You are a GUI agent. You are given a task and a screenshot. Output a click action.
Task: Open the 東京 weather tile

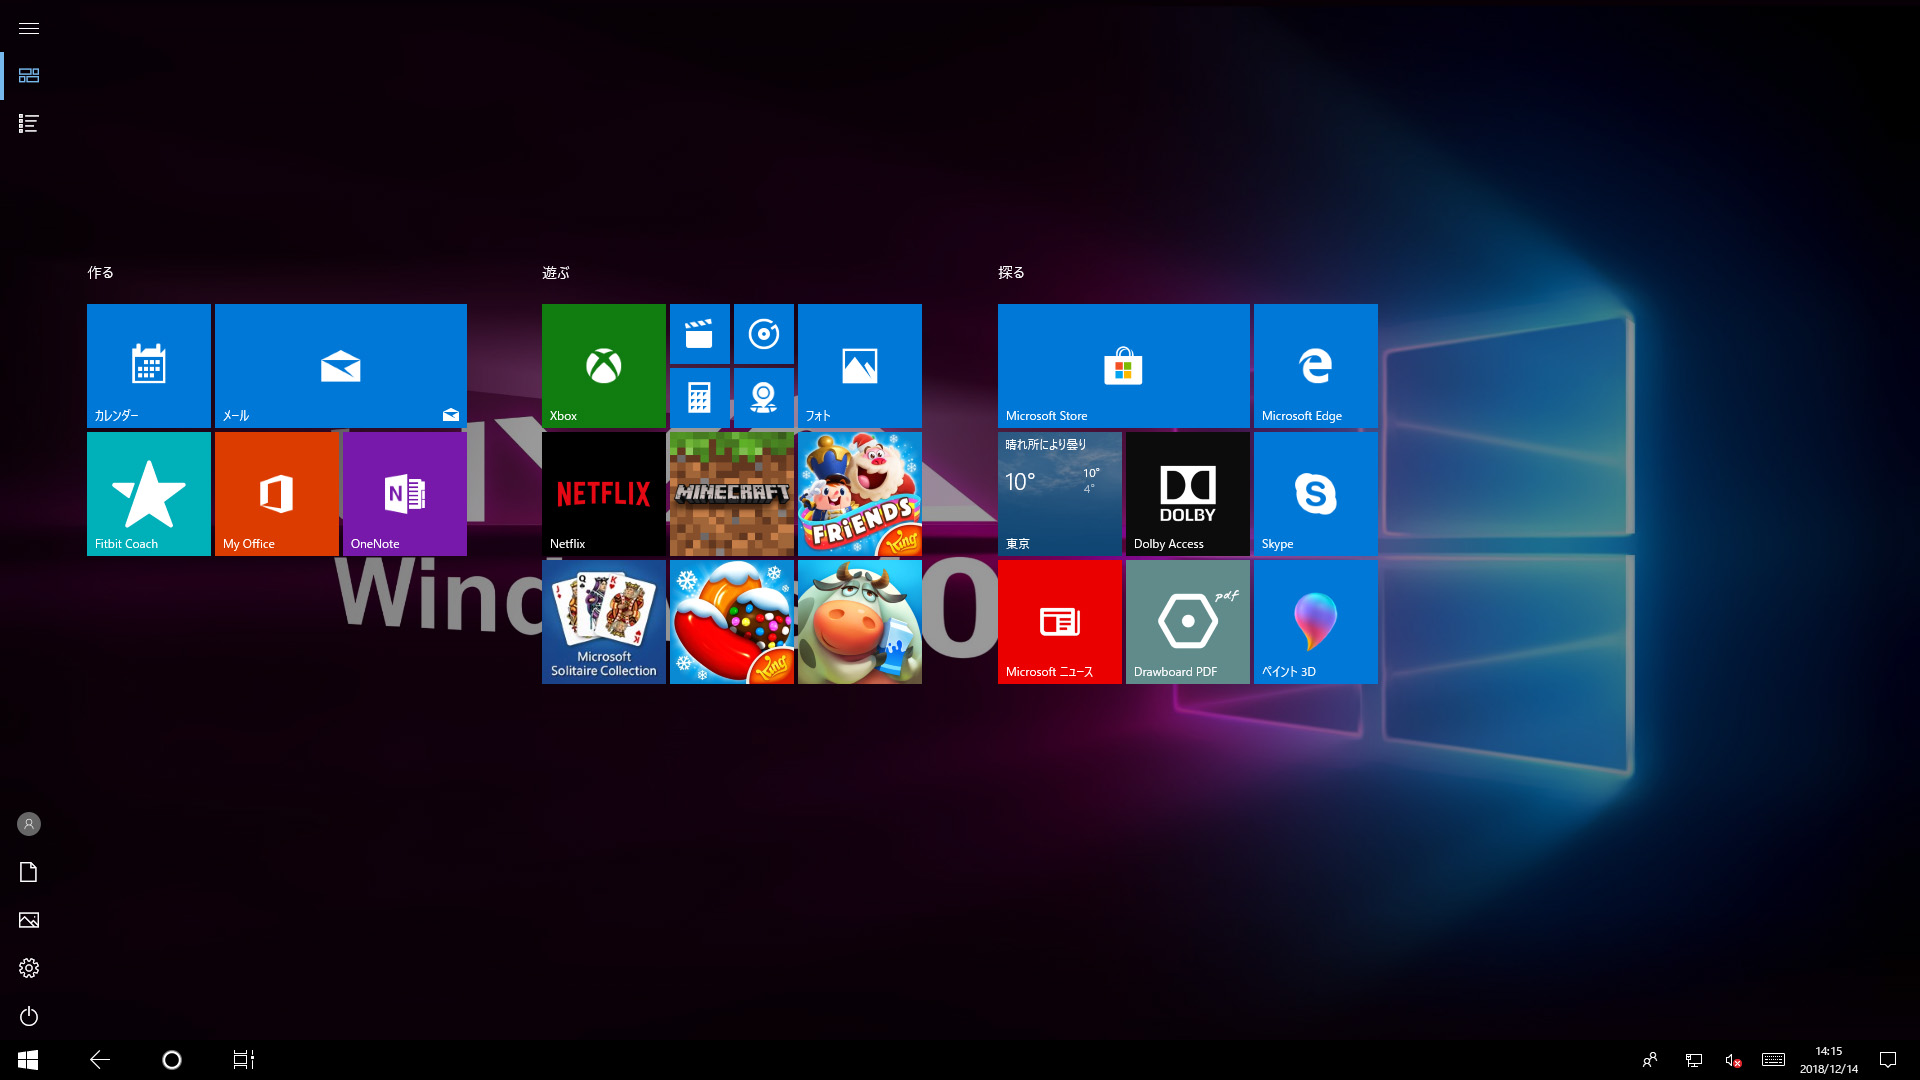[1059, 493]
